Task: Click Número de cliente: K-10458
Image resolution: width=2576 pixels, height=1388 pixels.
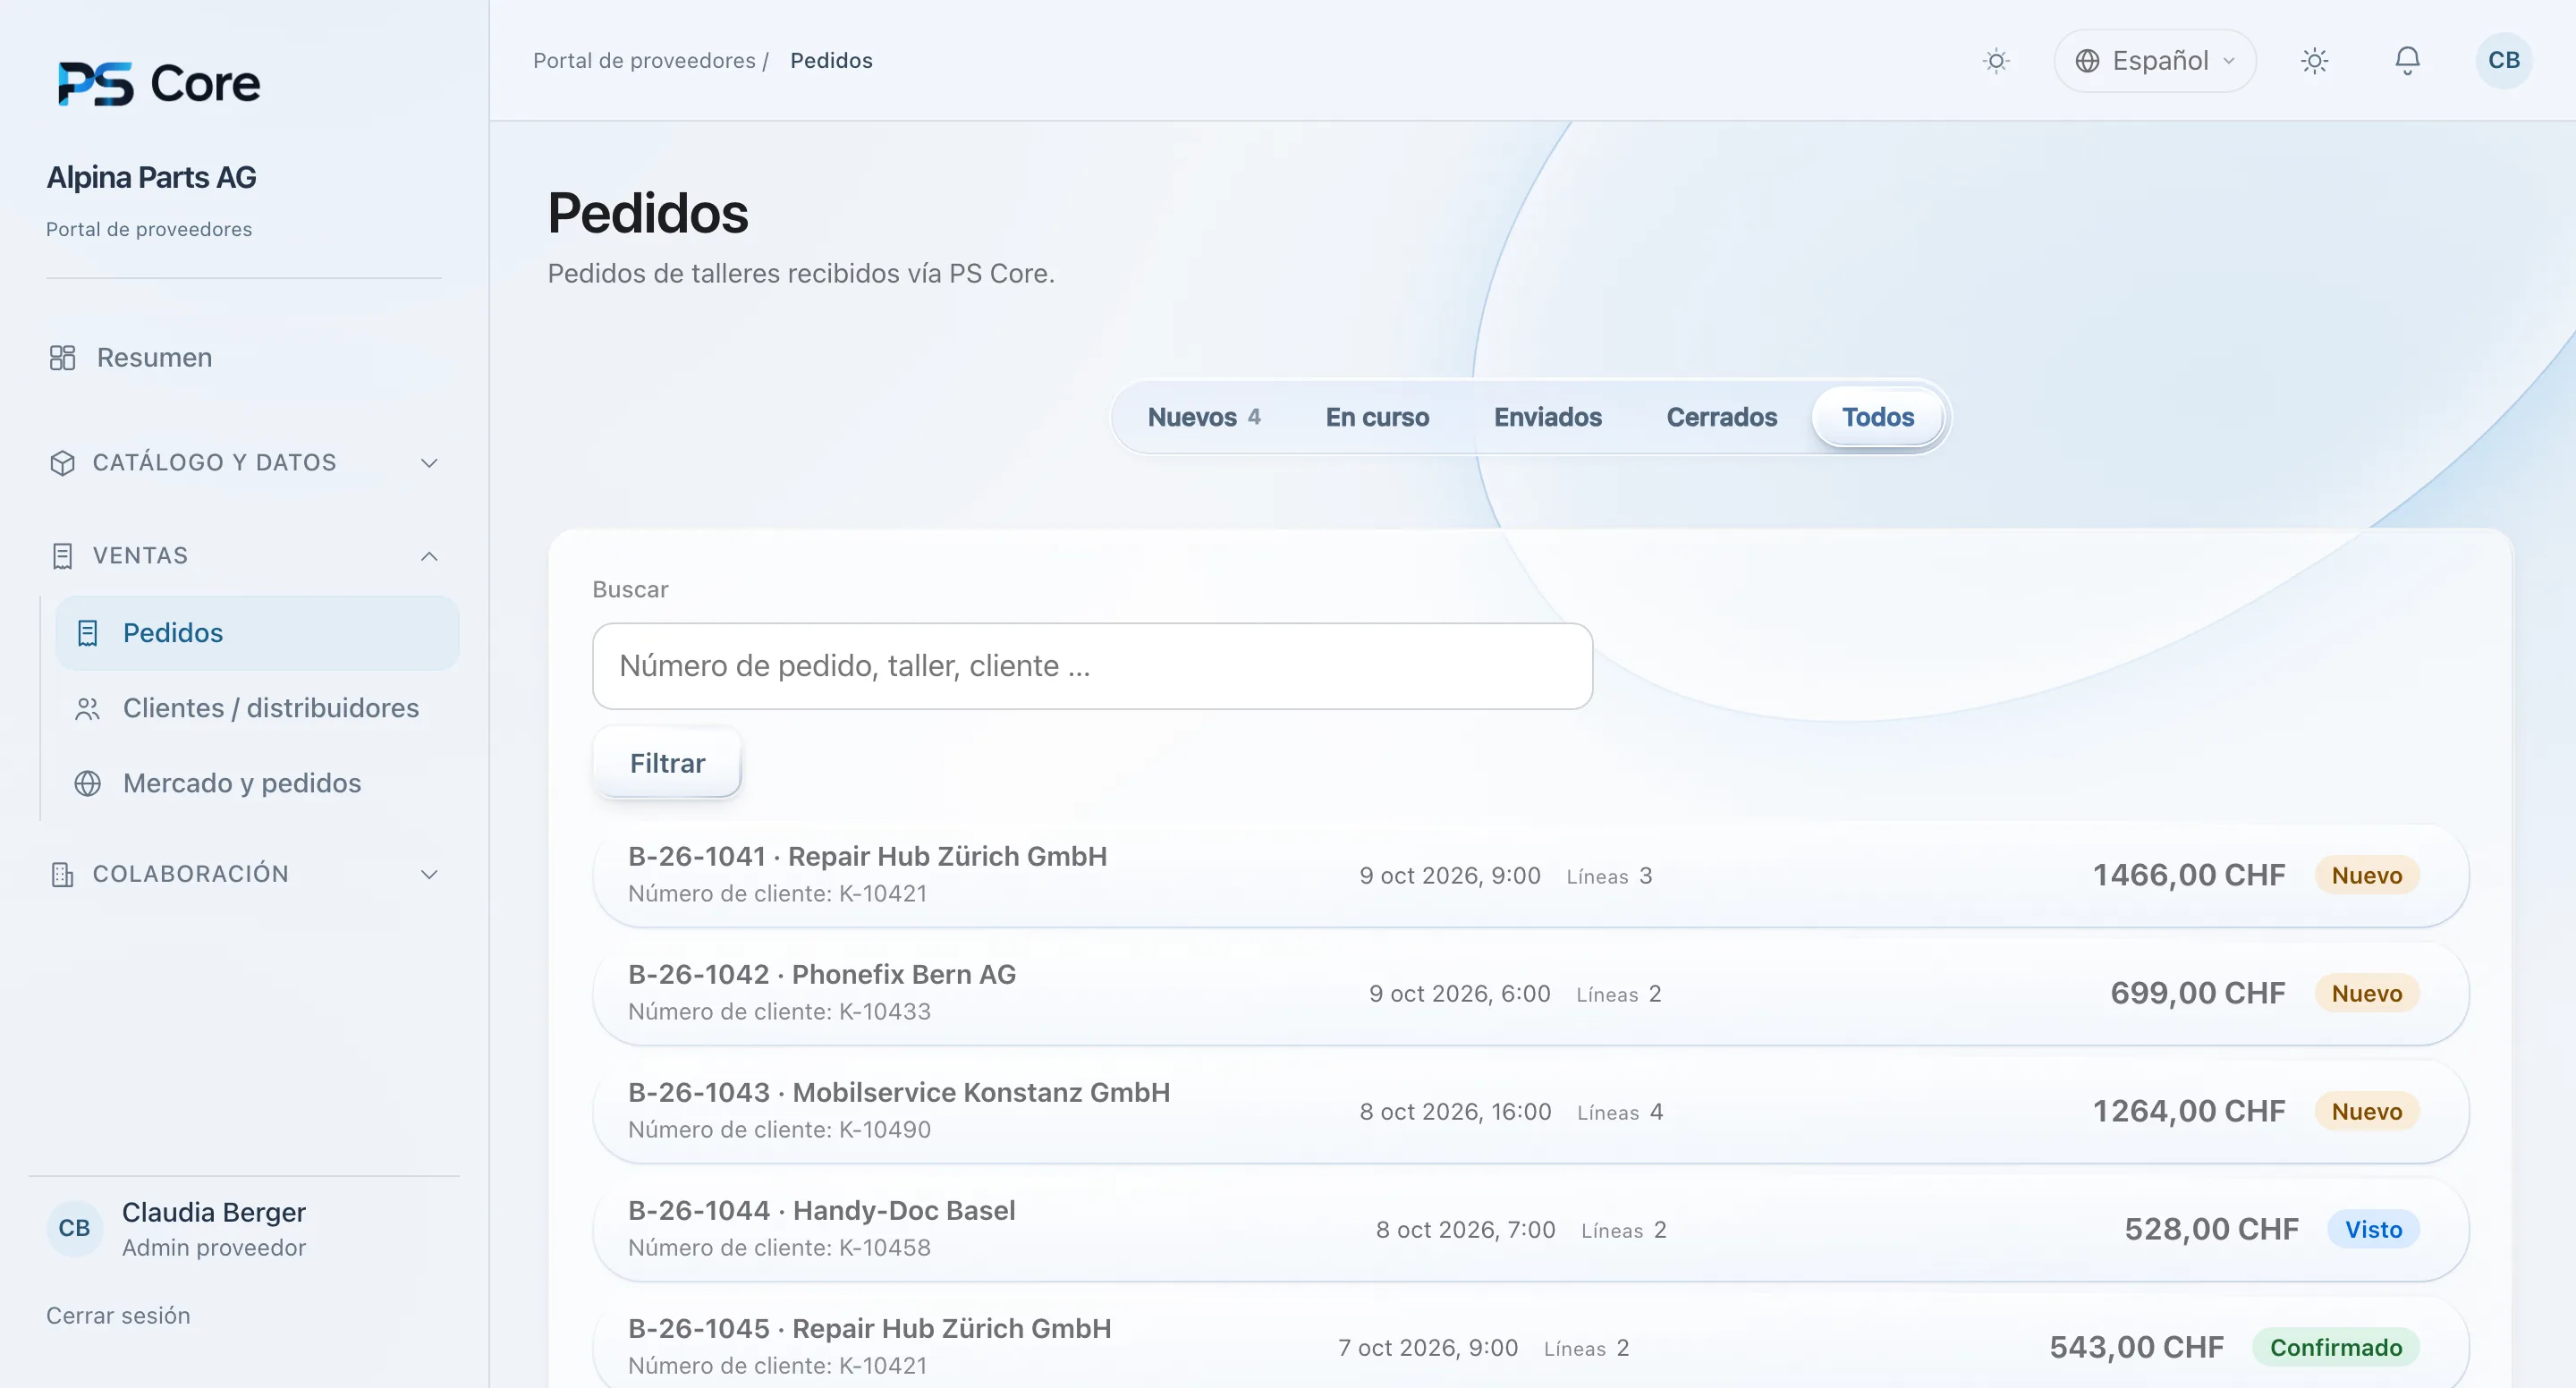Action: pyautogui.click(x=779, y=1248)
